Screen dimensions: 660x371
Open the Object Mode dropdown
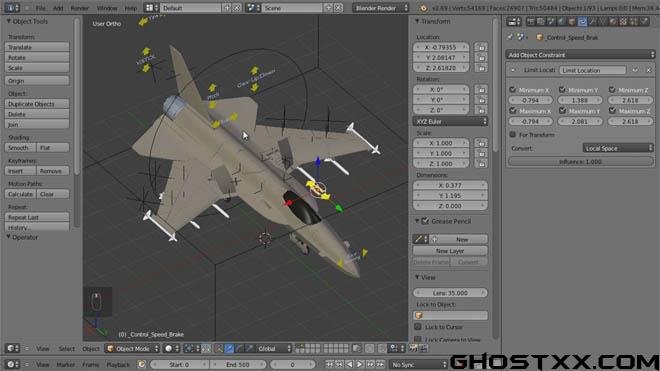(133, 349)
